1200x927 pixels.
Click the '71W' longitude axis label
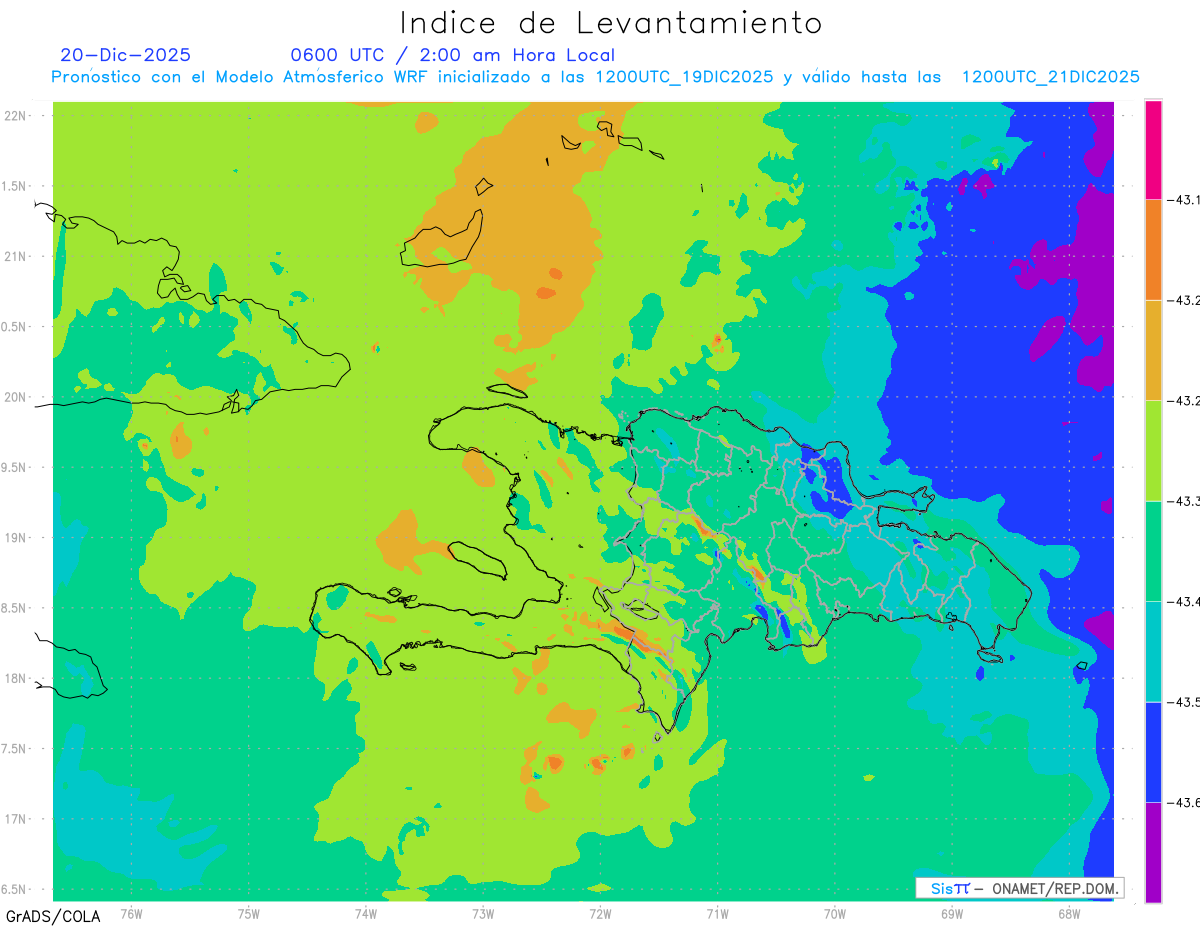tap(717, 913)
